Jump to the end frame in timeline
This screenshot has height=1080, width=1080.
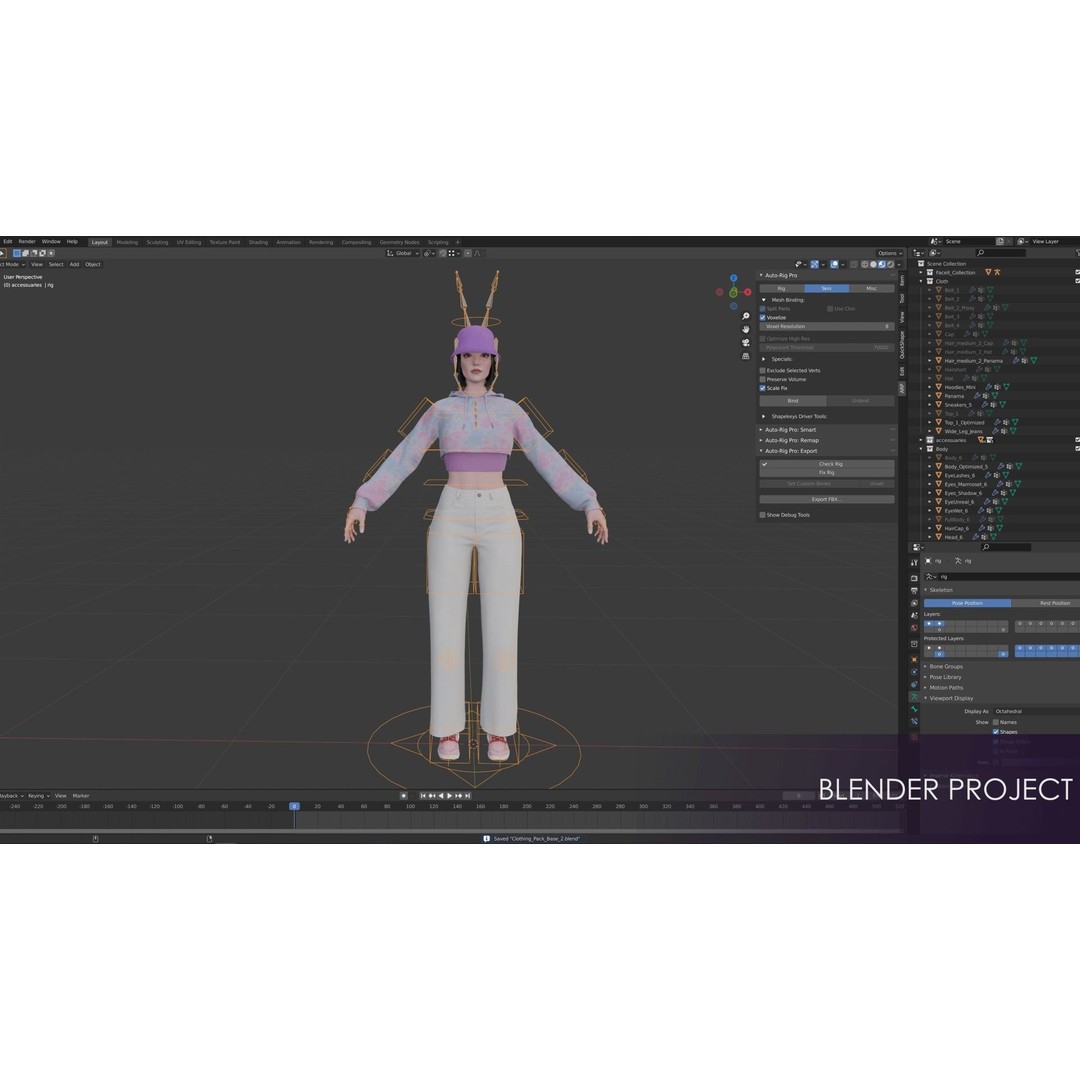pos(467,796)
